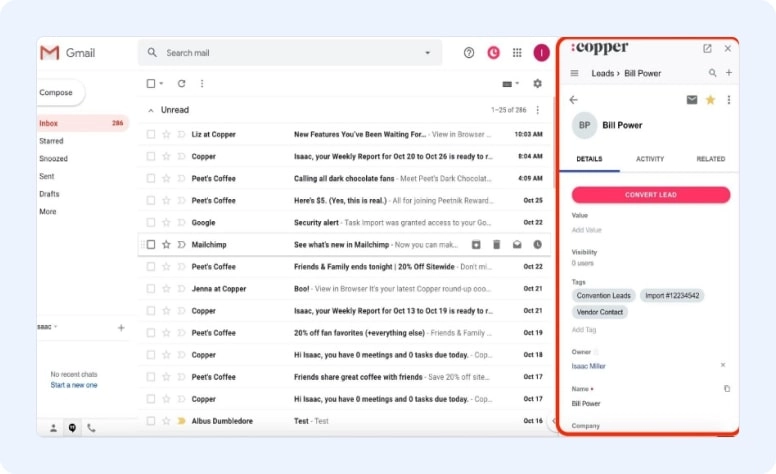The height and width of the screenshot is (474, 776).
Task: Switch to the Activity tab
Action: [650, 159]
